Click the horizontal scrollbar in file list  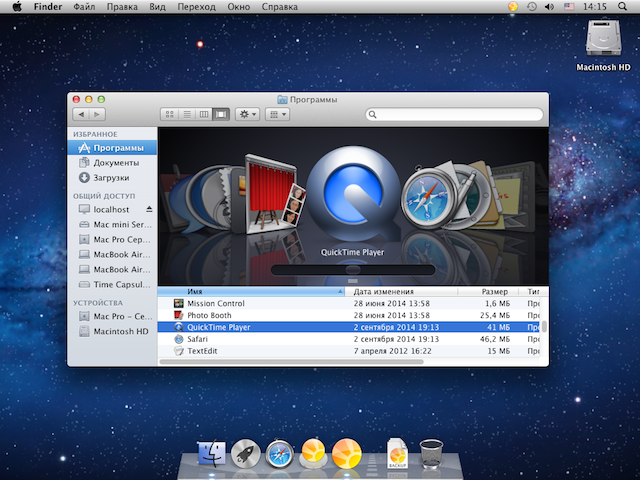pyautogui.click(x=291, y=362)
